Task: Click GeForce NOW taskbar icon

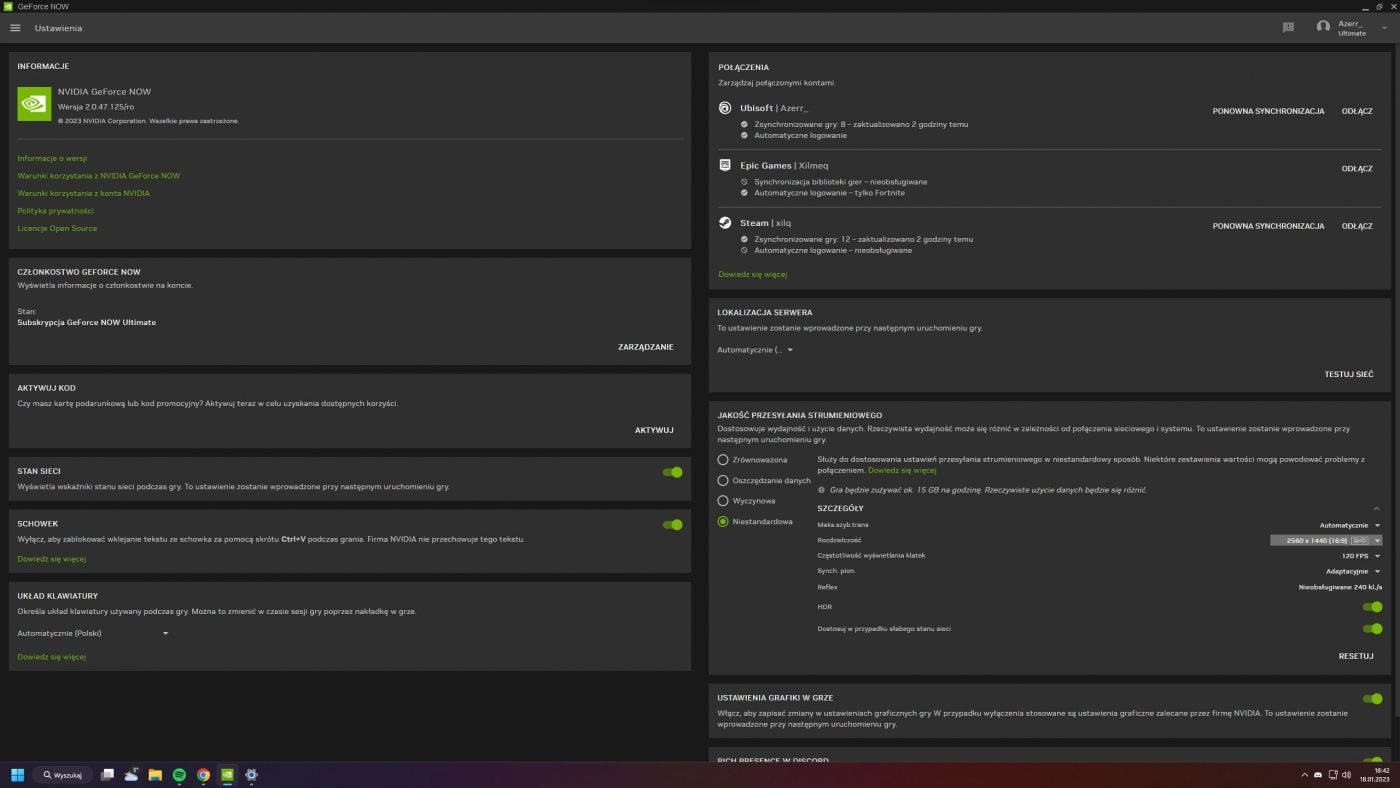Action: click(227, 775)
